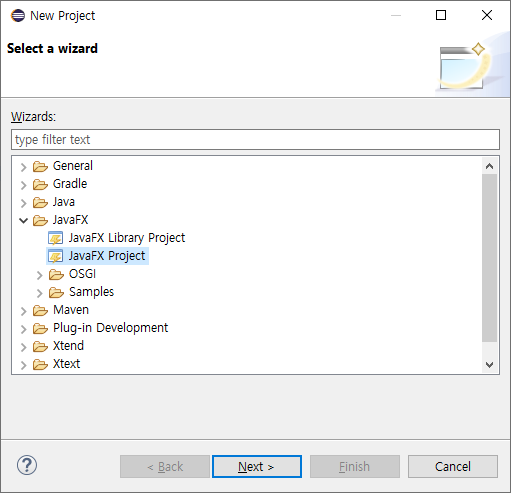Open the help question mark icon
This screenshot has width=511, height=493.
(x=27, y=465)
